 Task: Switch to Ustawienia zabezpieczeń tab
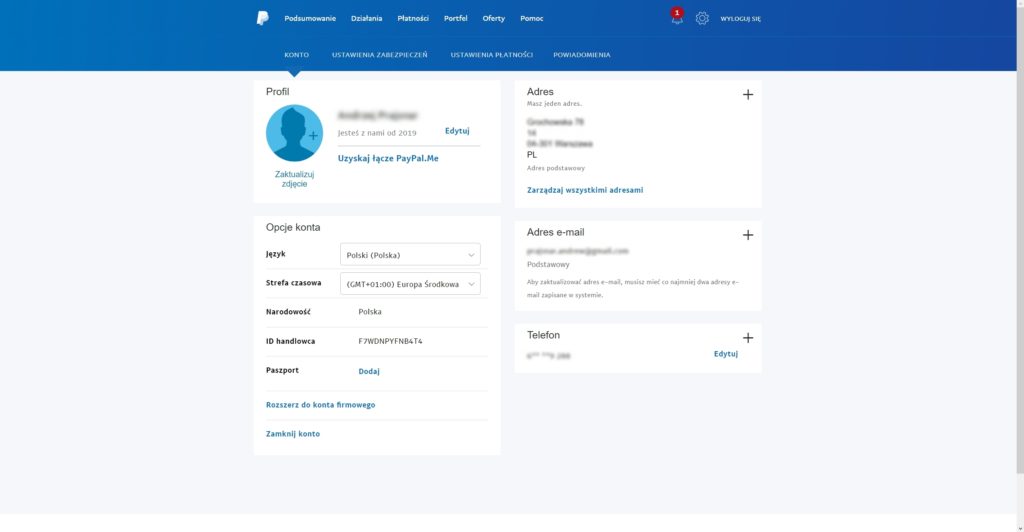point(379,55)
